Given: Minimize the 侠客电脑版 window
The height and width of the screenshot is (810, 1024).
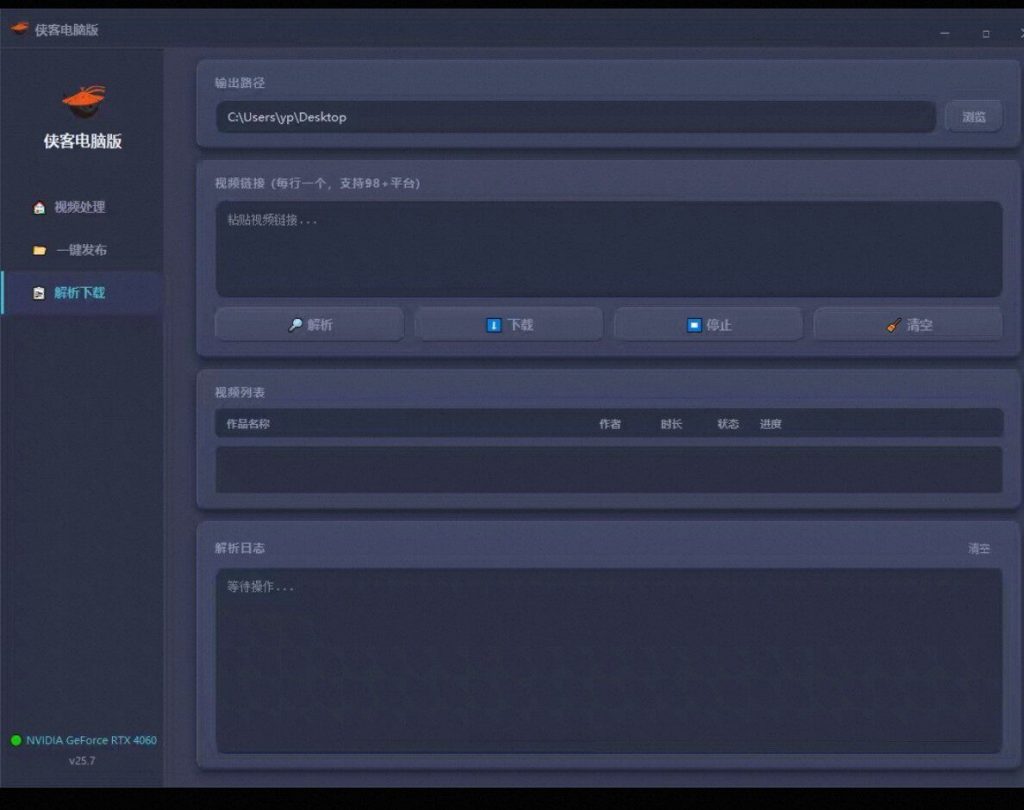Looking at the screenshot, I should [945, 33].
